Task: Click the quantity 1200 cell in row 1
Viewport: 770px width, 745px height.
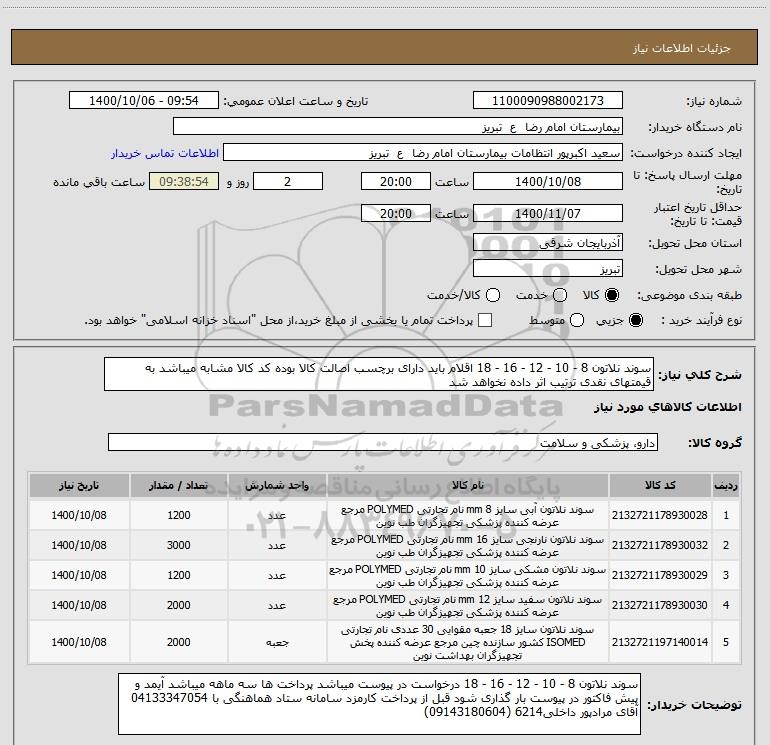Action: click(179, 515)
